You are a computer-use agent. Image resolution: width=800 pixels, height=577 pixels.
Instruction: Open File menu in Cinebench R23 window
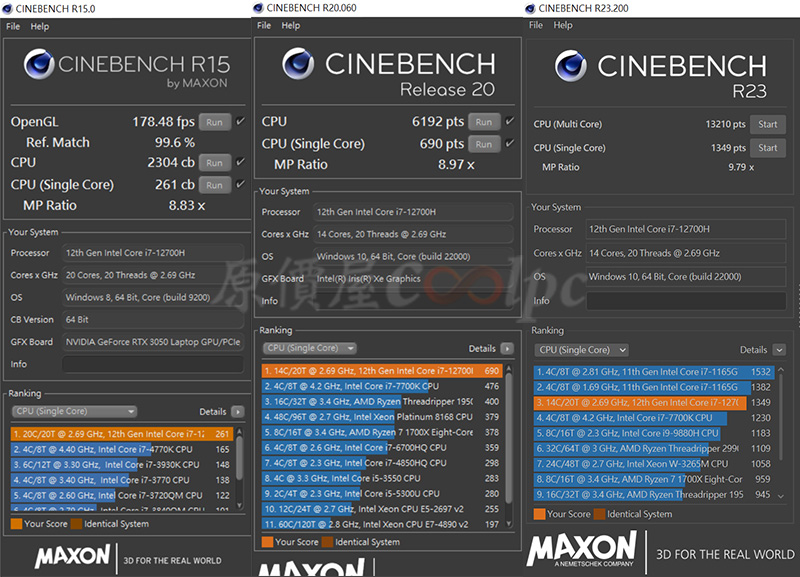point(536,25)
